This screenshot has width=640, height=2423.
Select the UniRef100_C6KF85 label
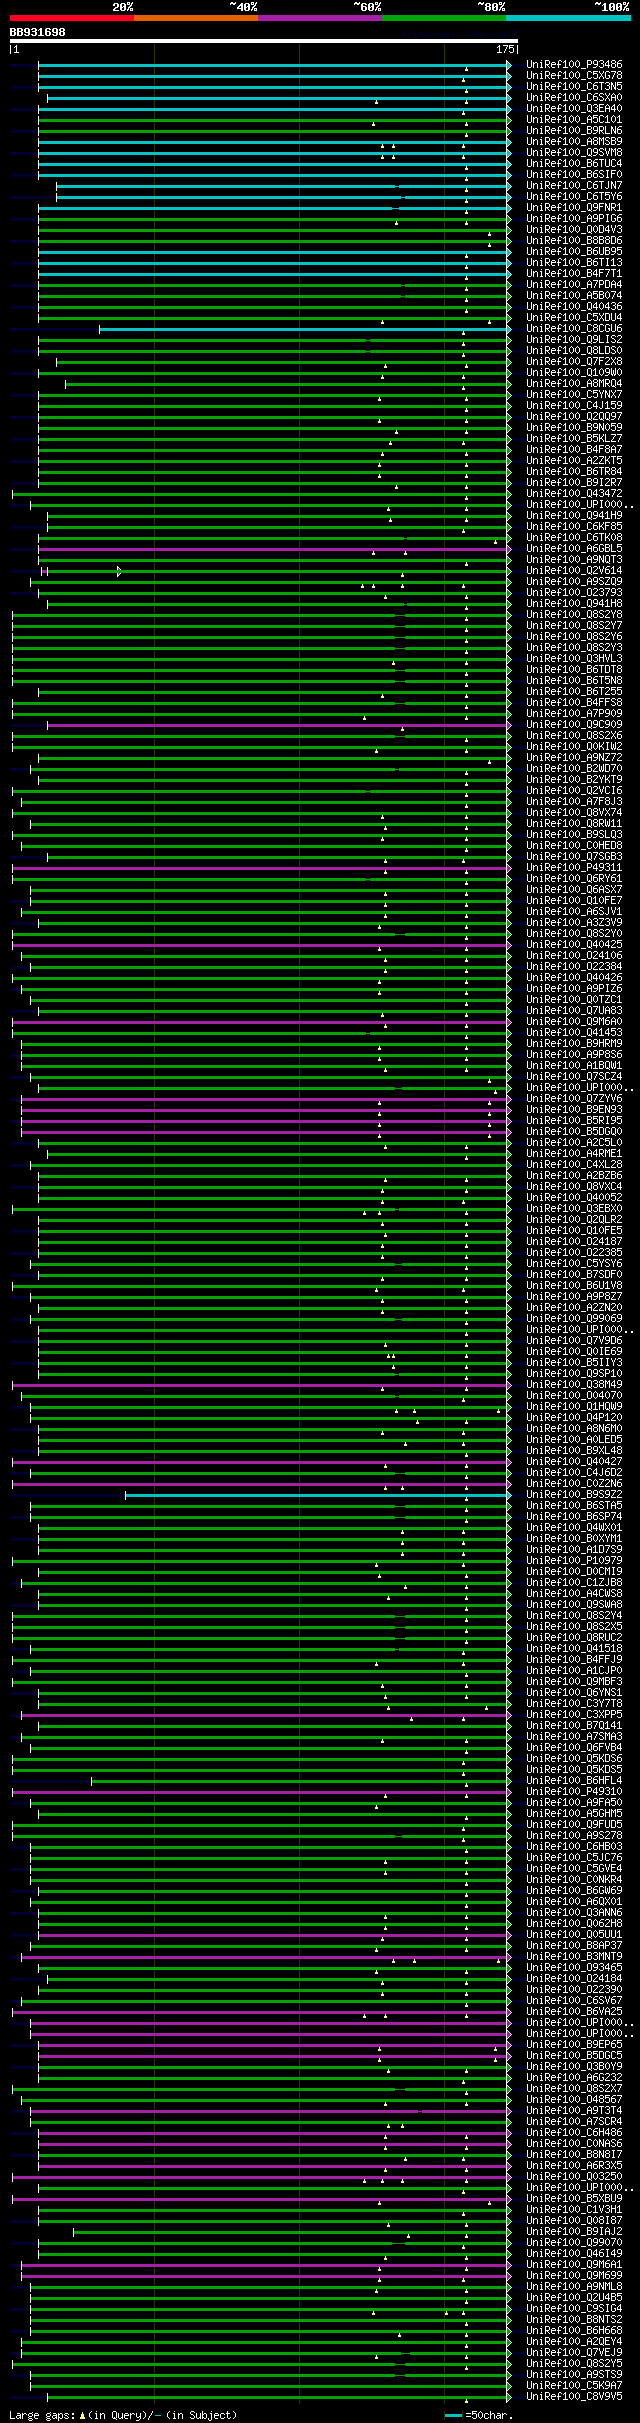(574, 527)
